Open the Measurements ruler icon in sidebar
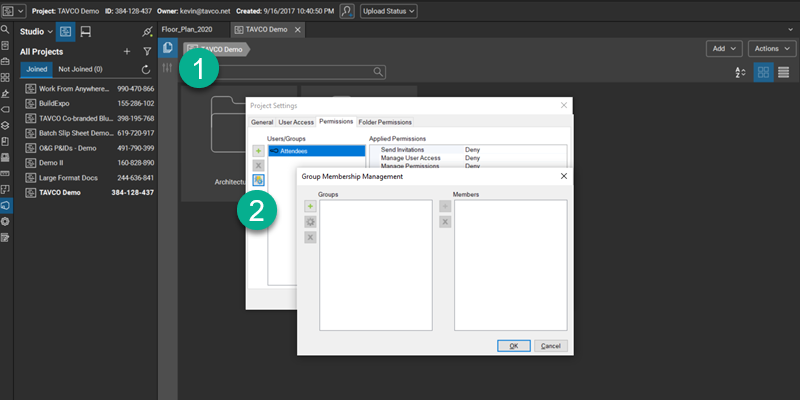The height and width of the screenshot is (400, 800). pyautogui.click(x=5, y=173)
